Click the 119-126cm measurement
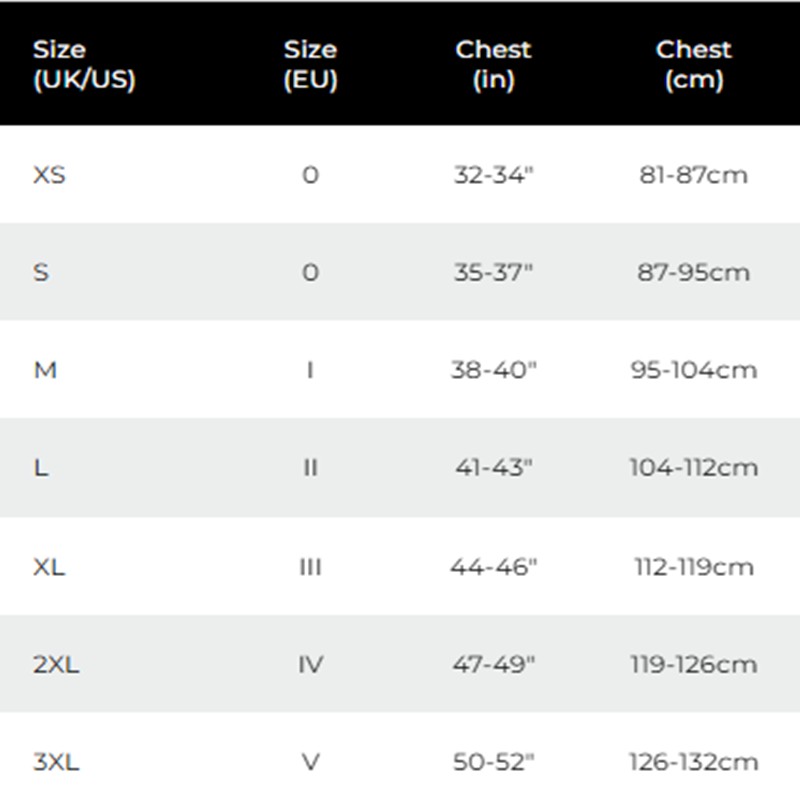800x800 pixels. (x=693, y=664)
